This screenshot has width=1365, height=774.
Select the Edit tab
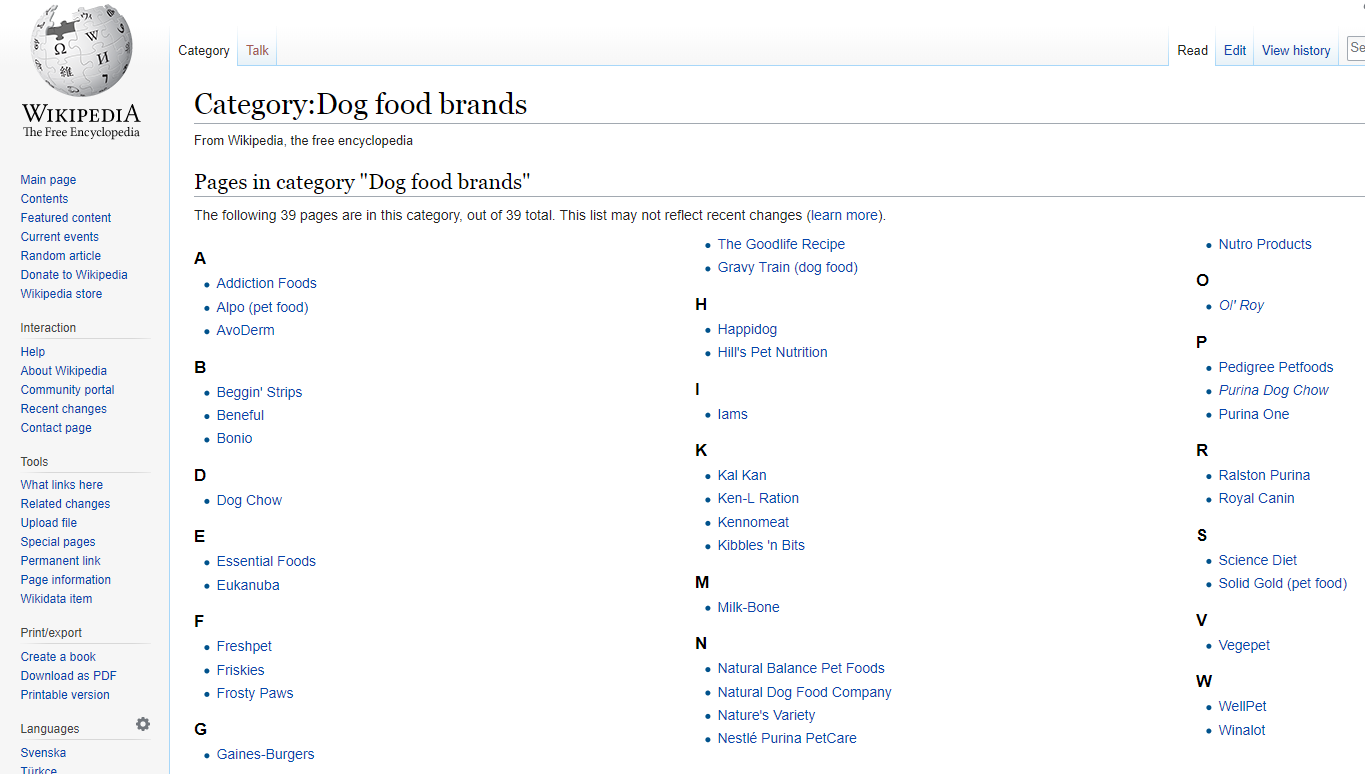point(1235,51)
